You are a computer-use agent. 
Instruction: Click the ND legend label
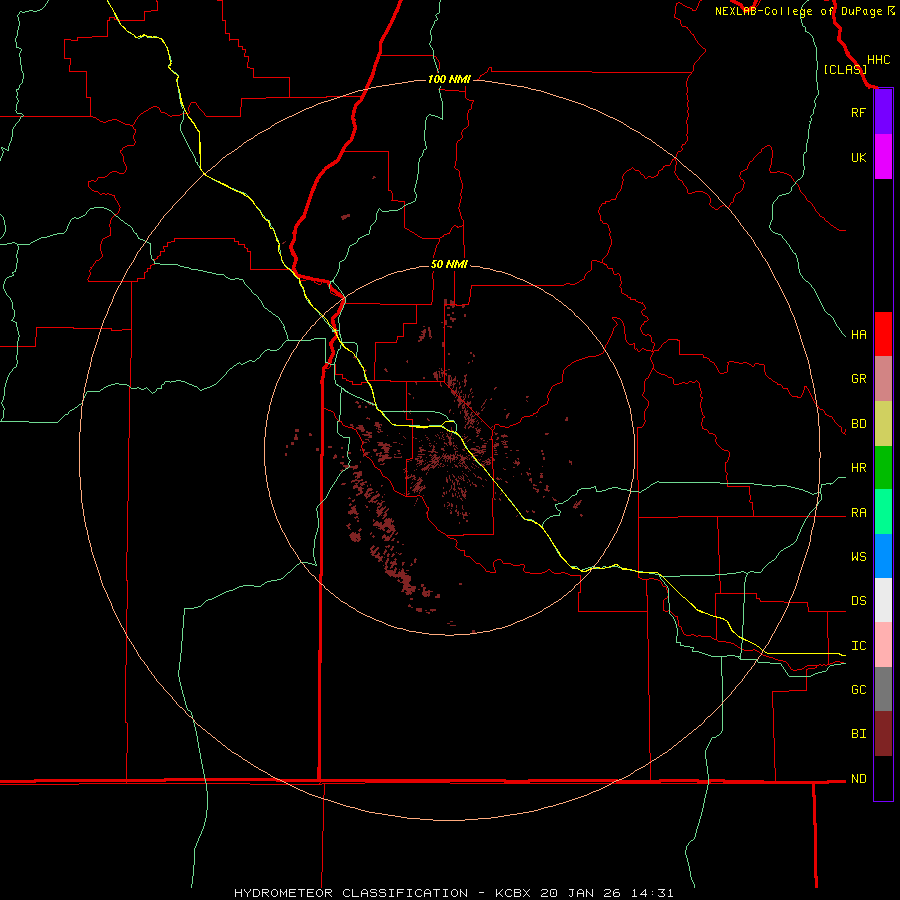(858, 779)
